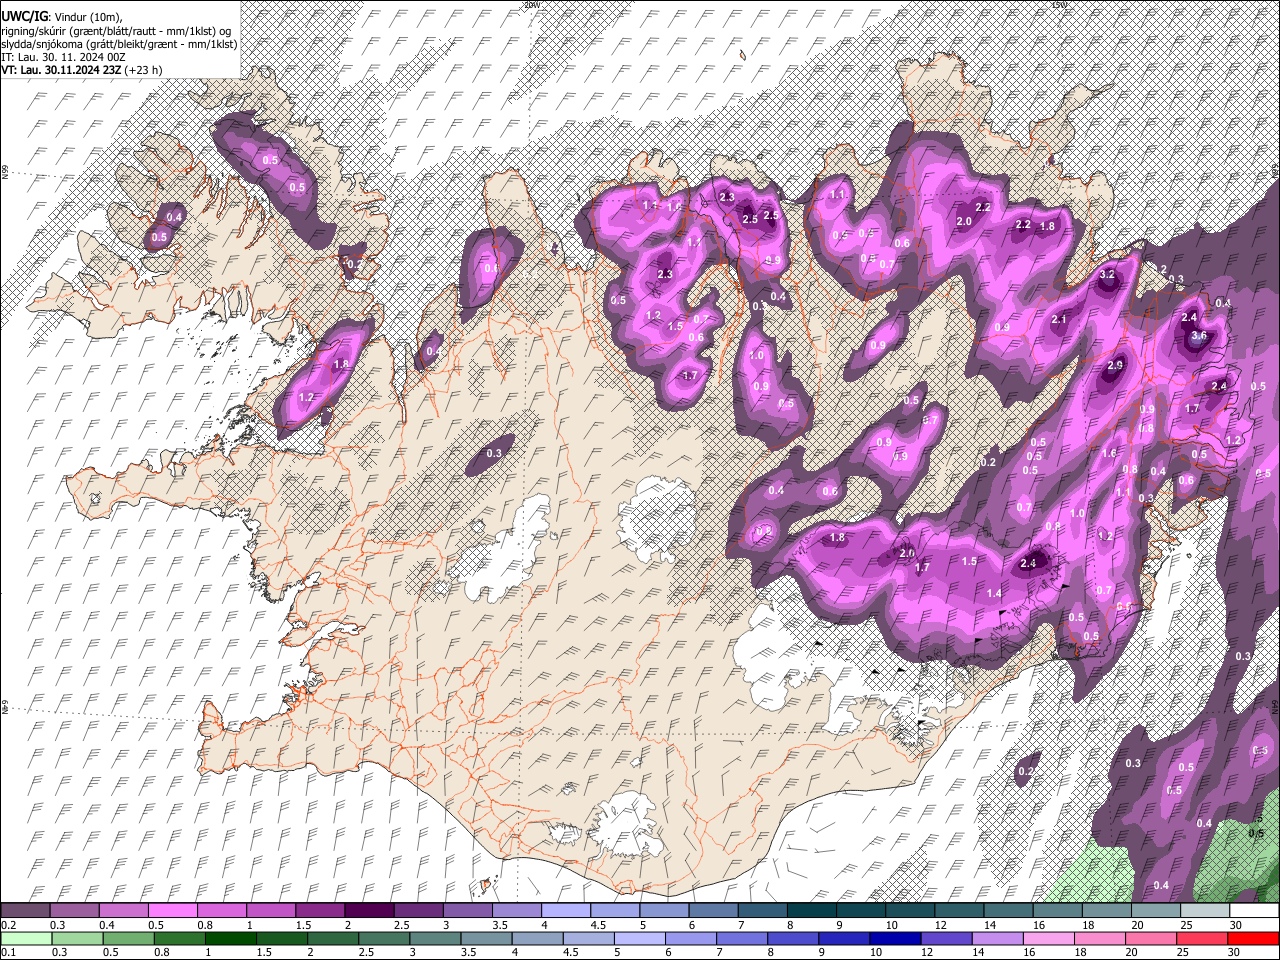
Task: Click the 'UWC/IG' title text
Action: [x=25, y=17]
